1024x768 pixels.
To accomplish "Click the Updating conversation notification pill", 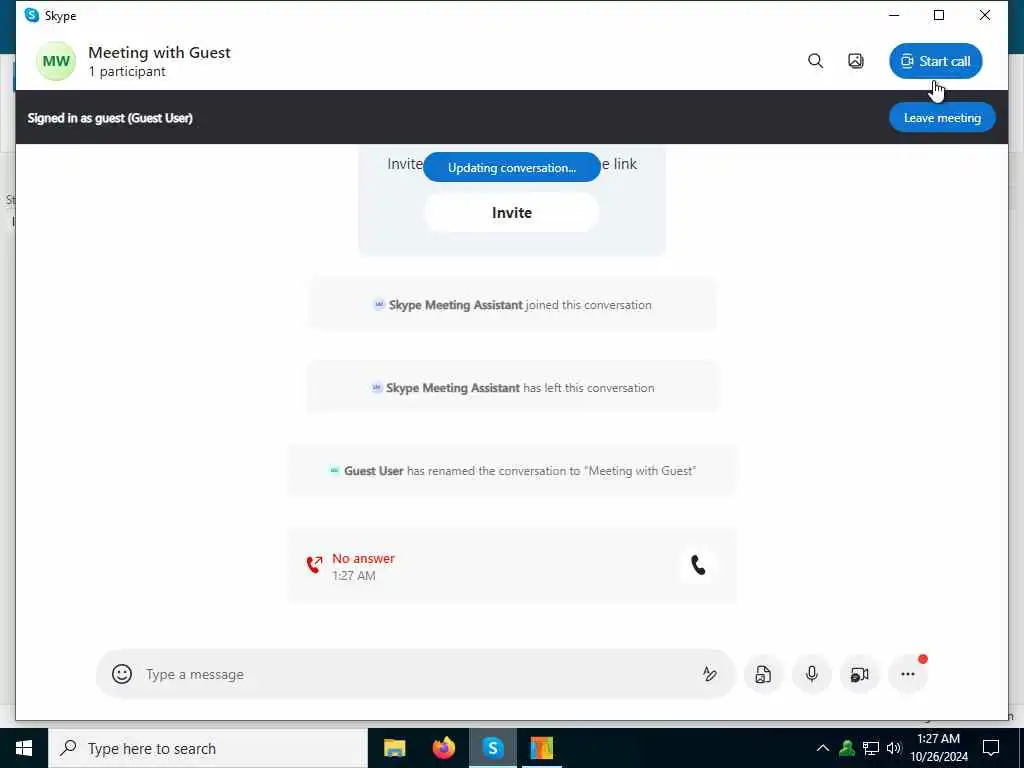I will tap(511, 167).
